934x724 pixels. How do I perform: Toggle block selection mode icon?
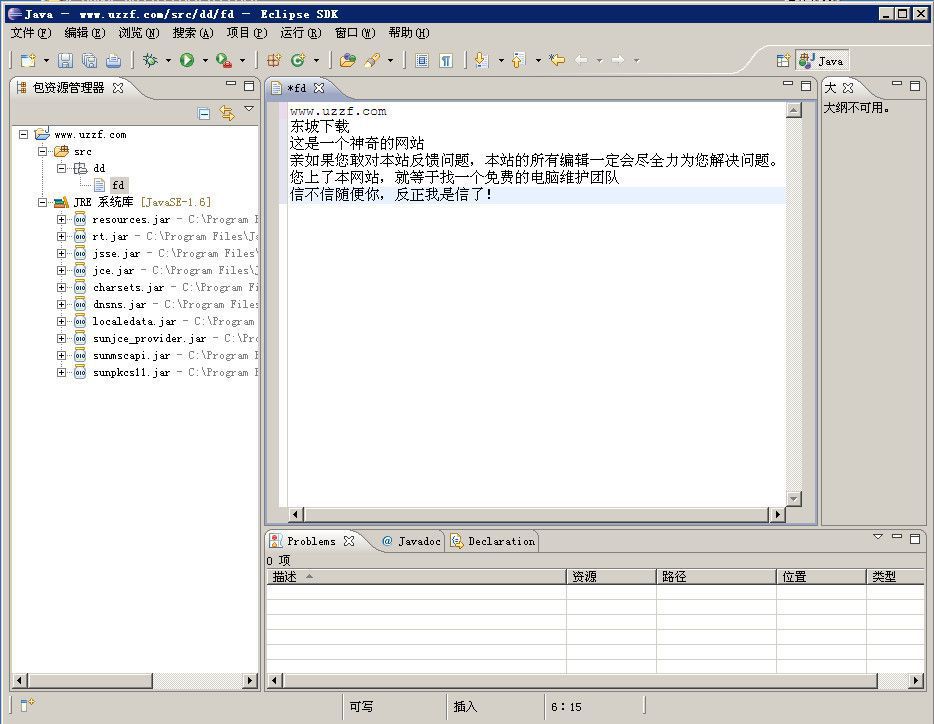tap(422, 60)
